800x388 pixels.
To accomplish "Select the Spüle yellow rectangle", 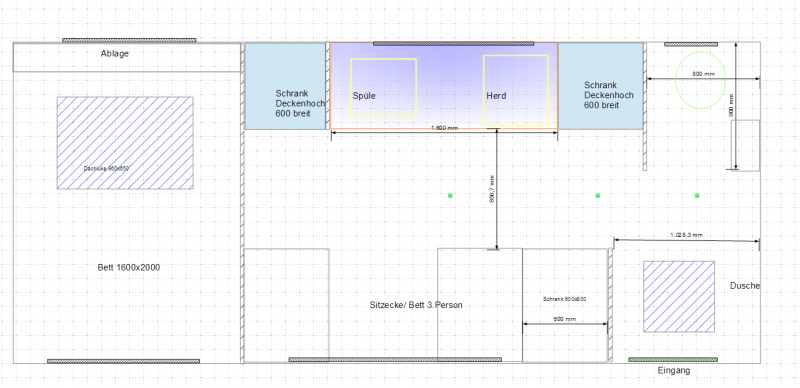I will 383,87.
